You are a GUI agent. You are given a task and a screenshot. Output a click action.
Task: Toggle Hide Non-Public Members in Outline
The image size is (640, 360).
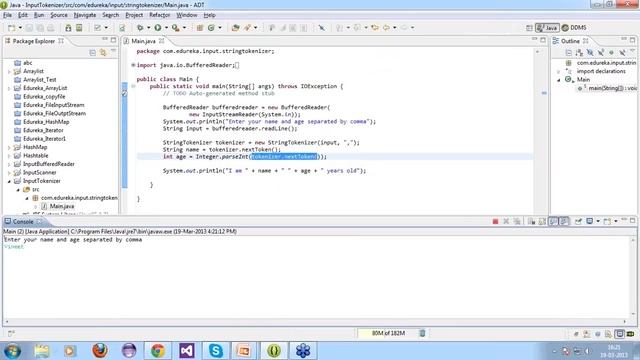[x=611, y=53]
